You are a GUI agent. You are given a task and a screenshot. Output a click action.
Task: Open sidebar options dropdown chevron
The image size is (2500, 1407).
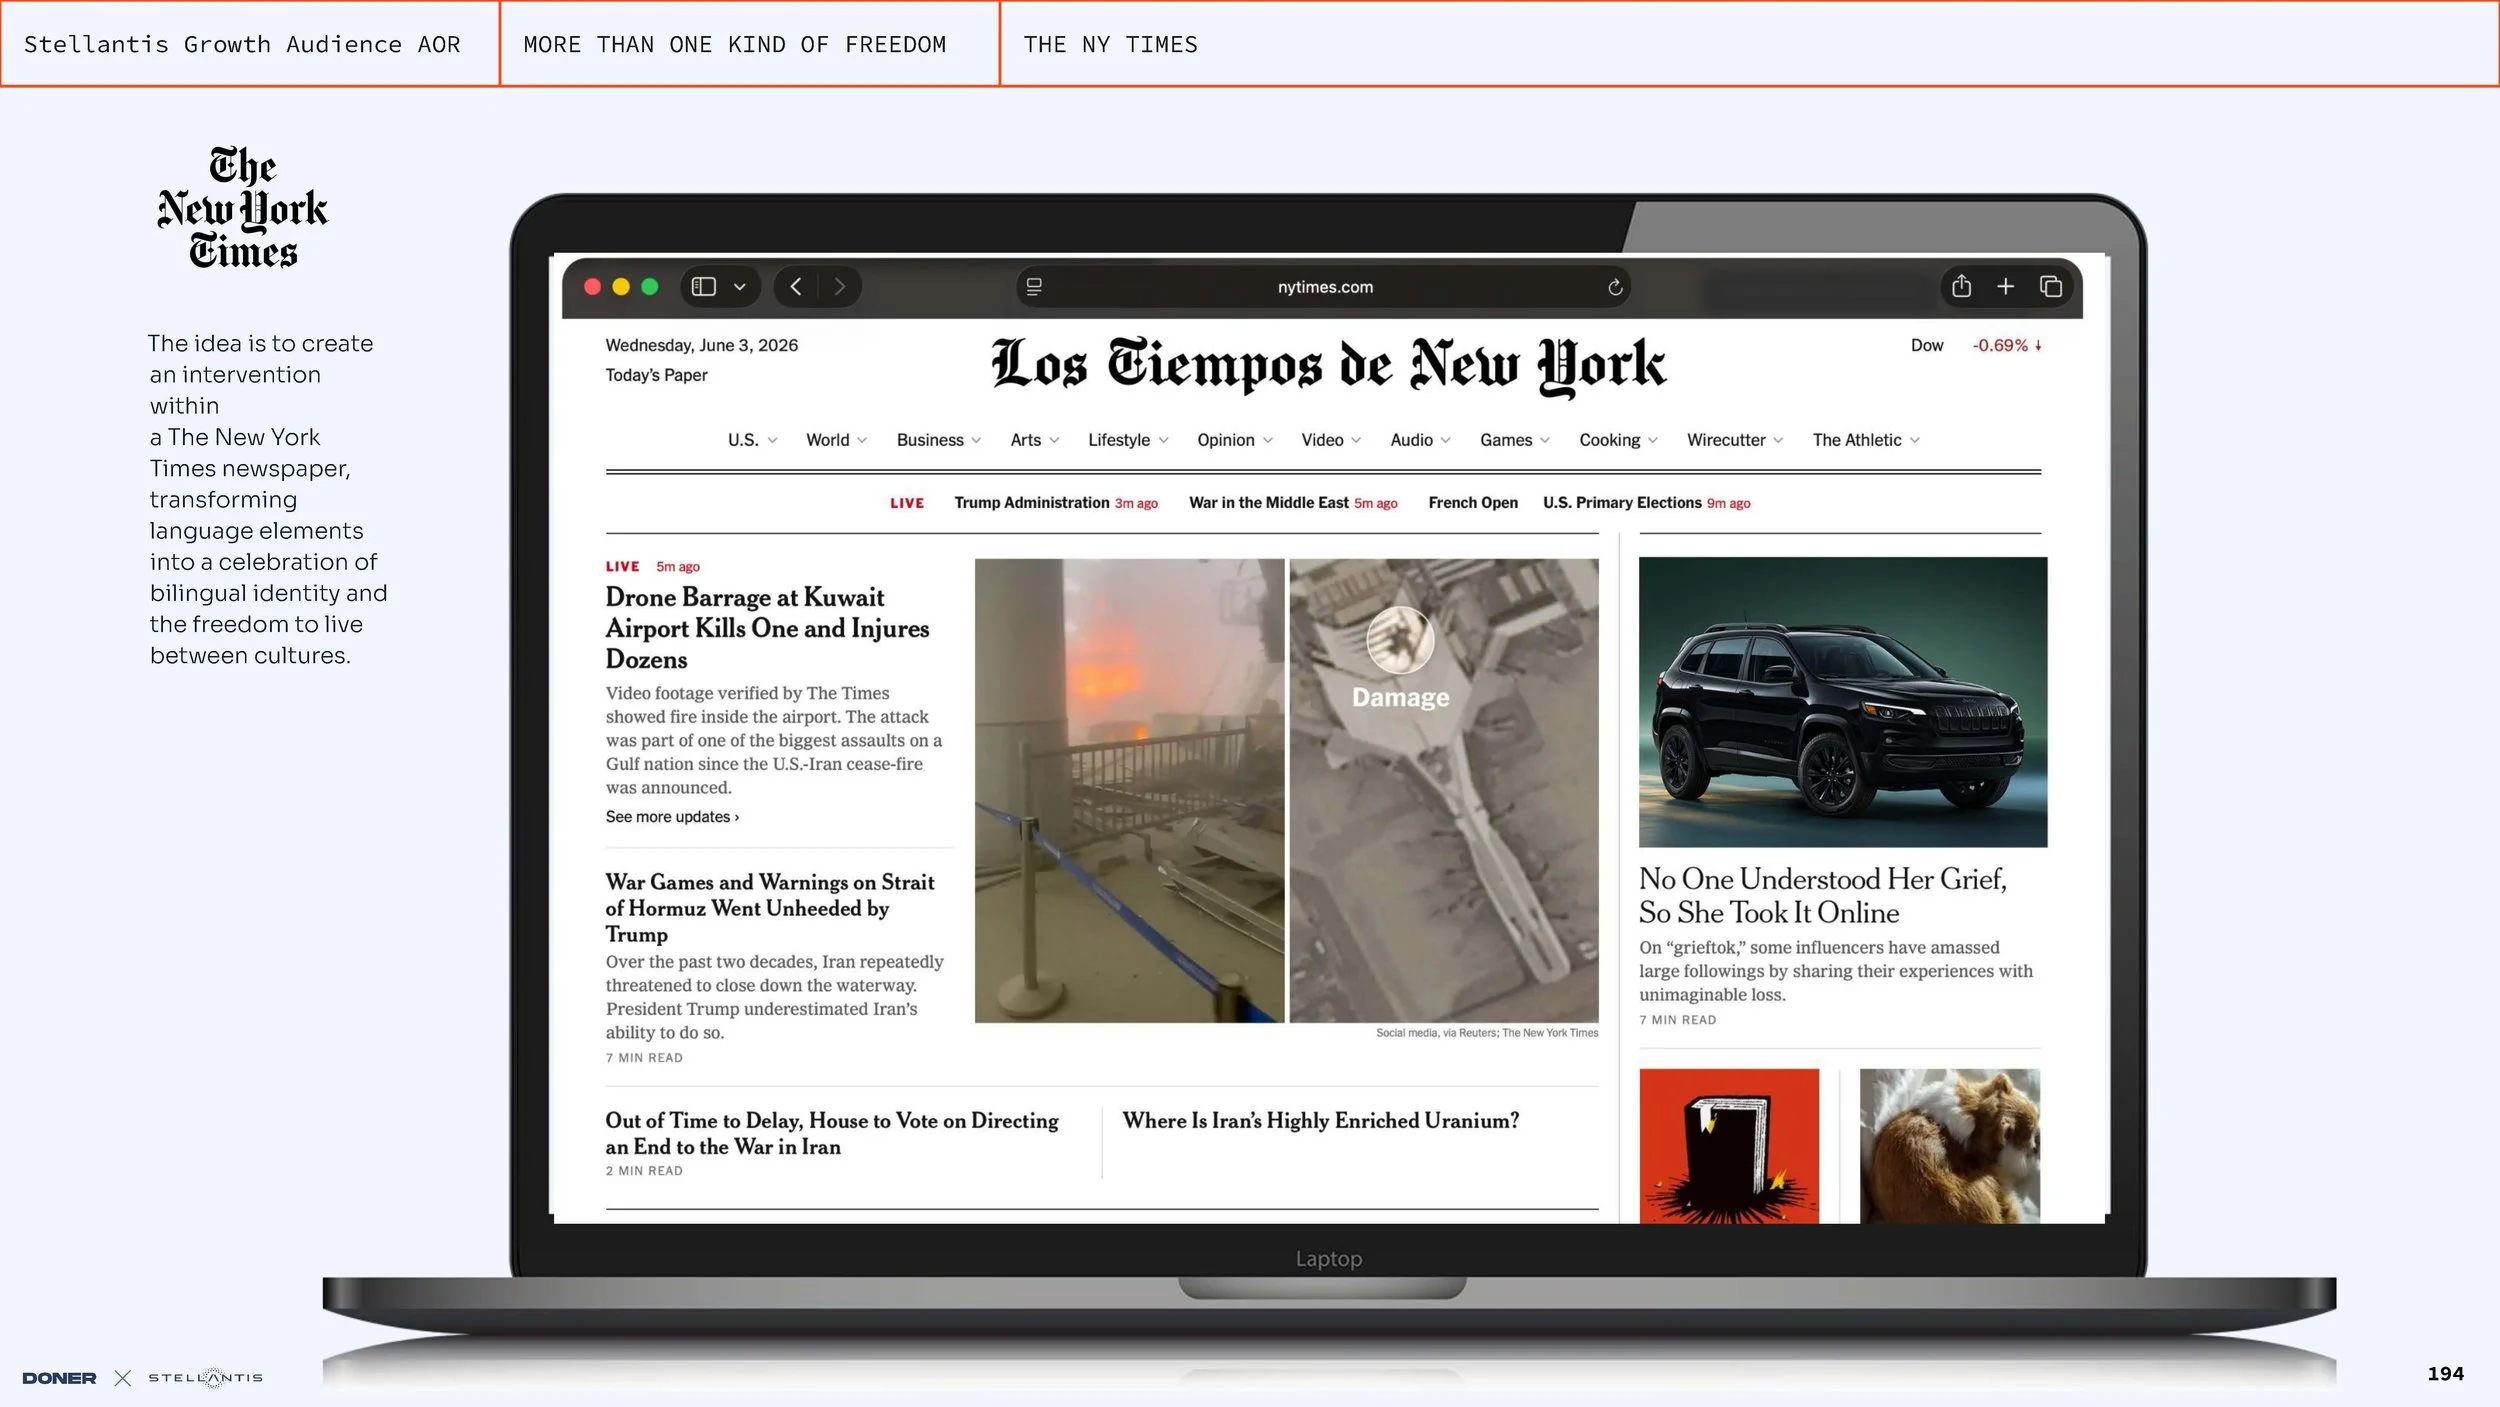[740, 287]
